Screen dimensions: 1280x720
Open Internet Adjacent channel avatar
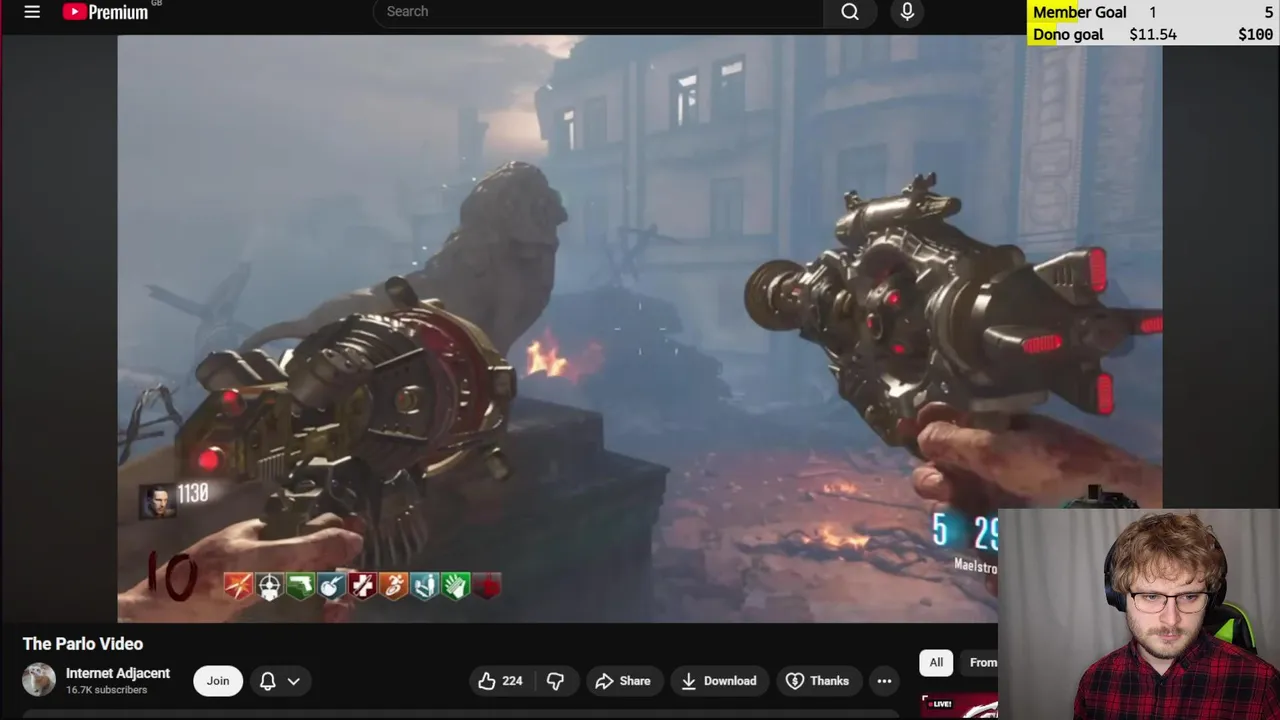pos(39,680)
